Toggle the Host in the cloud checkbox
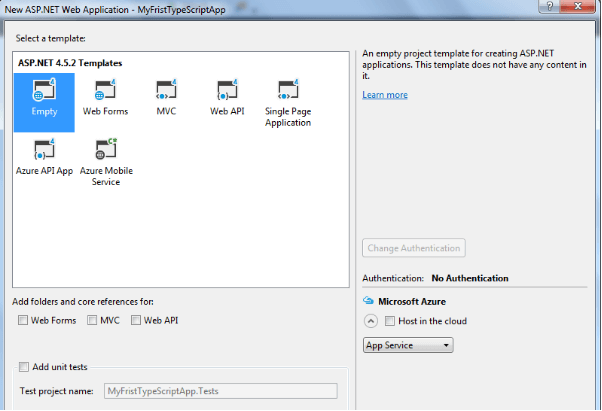The image size is (602, 411). point(390,321)
